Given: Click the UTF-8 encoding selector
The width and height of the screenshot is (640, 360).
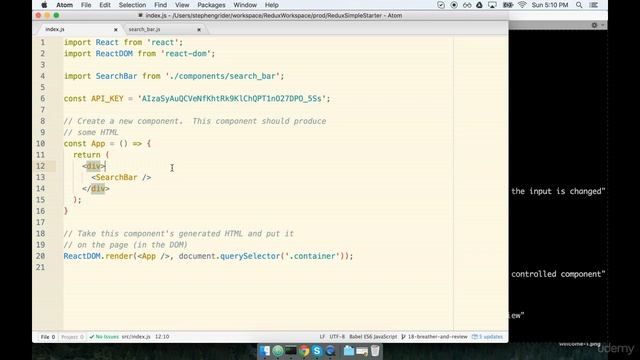Looking at the screenshot, I should [x=337, y=337].
